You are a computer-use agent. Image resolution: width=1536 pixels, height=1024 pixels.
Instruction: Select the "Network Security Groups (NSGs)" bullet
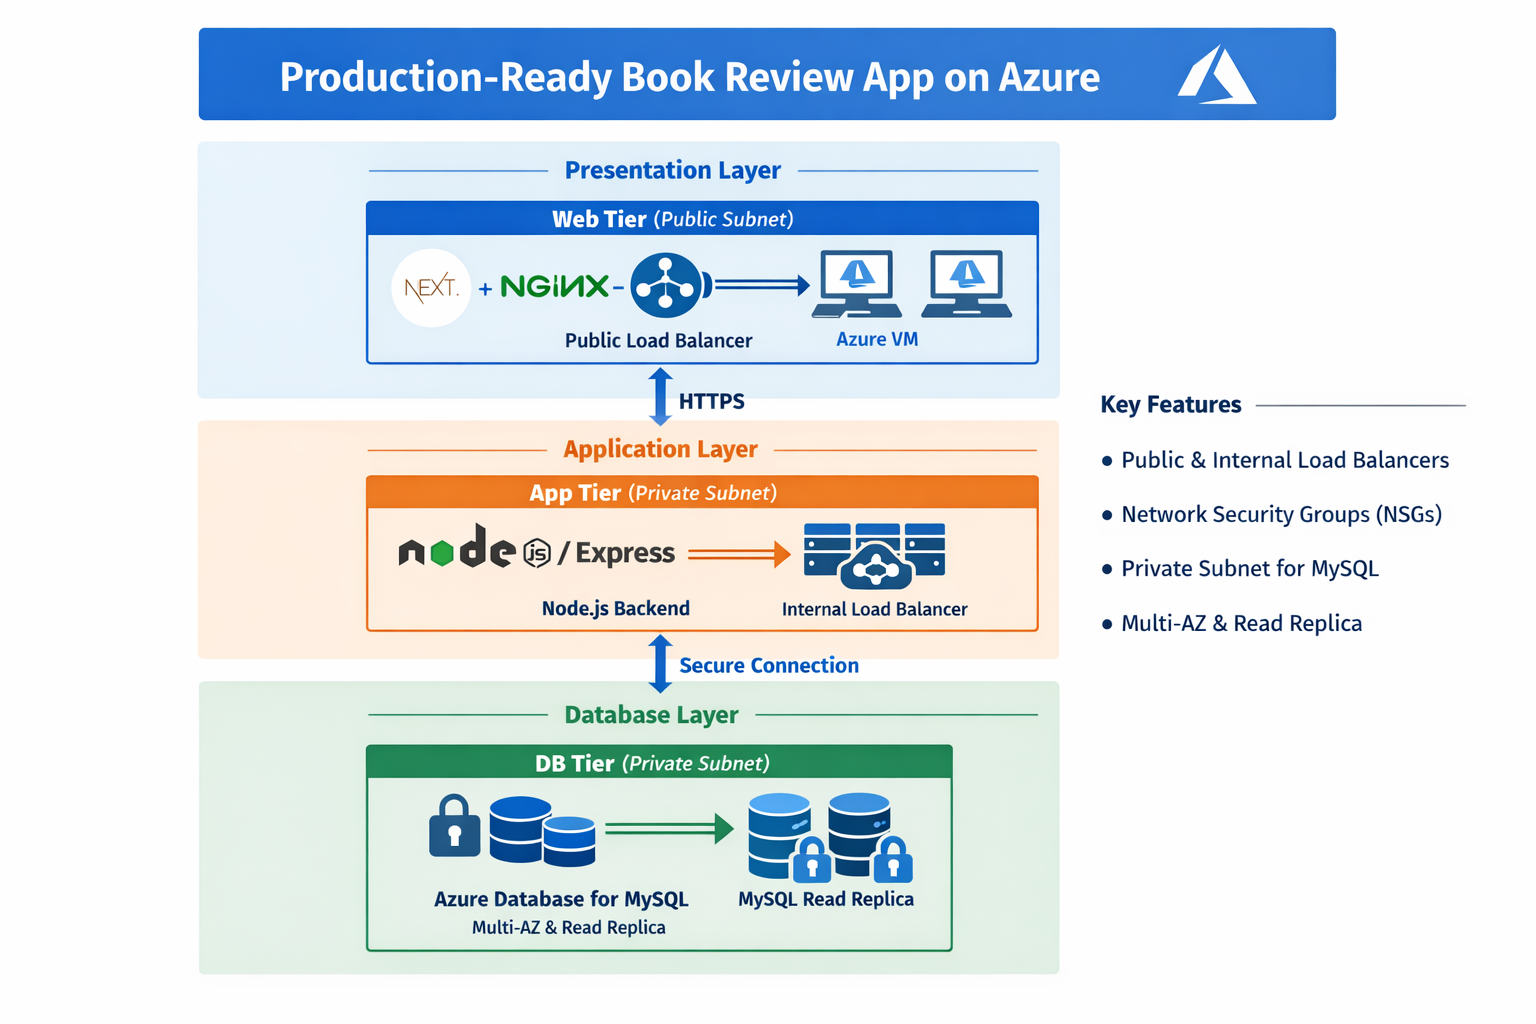[1272, 514]
